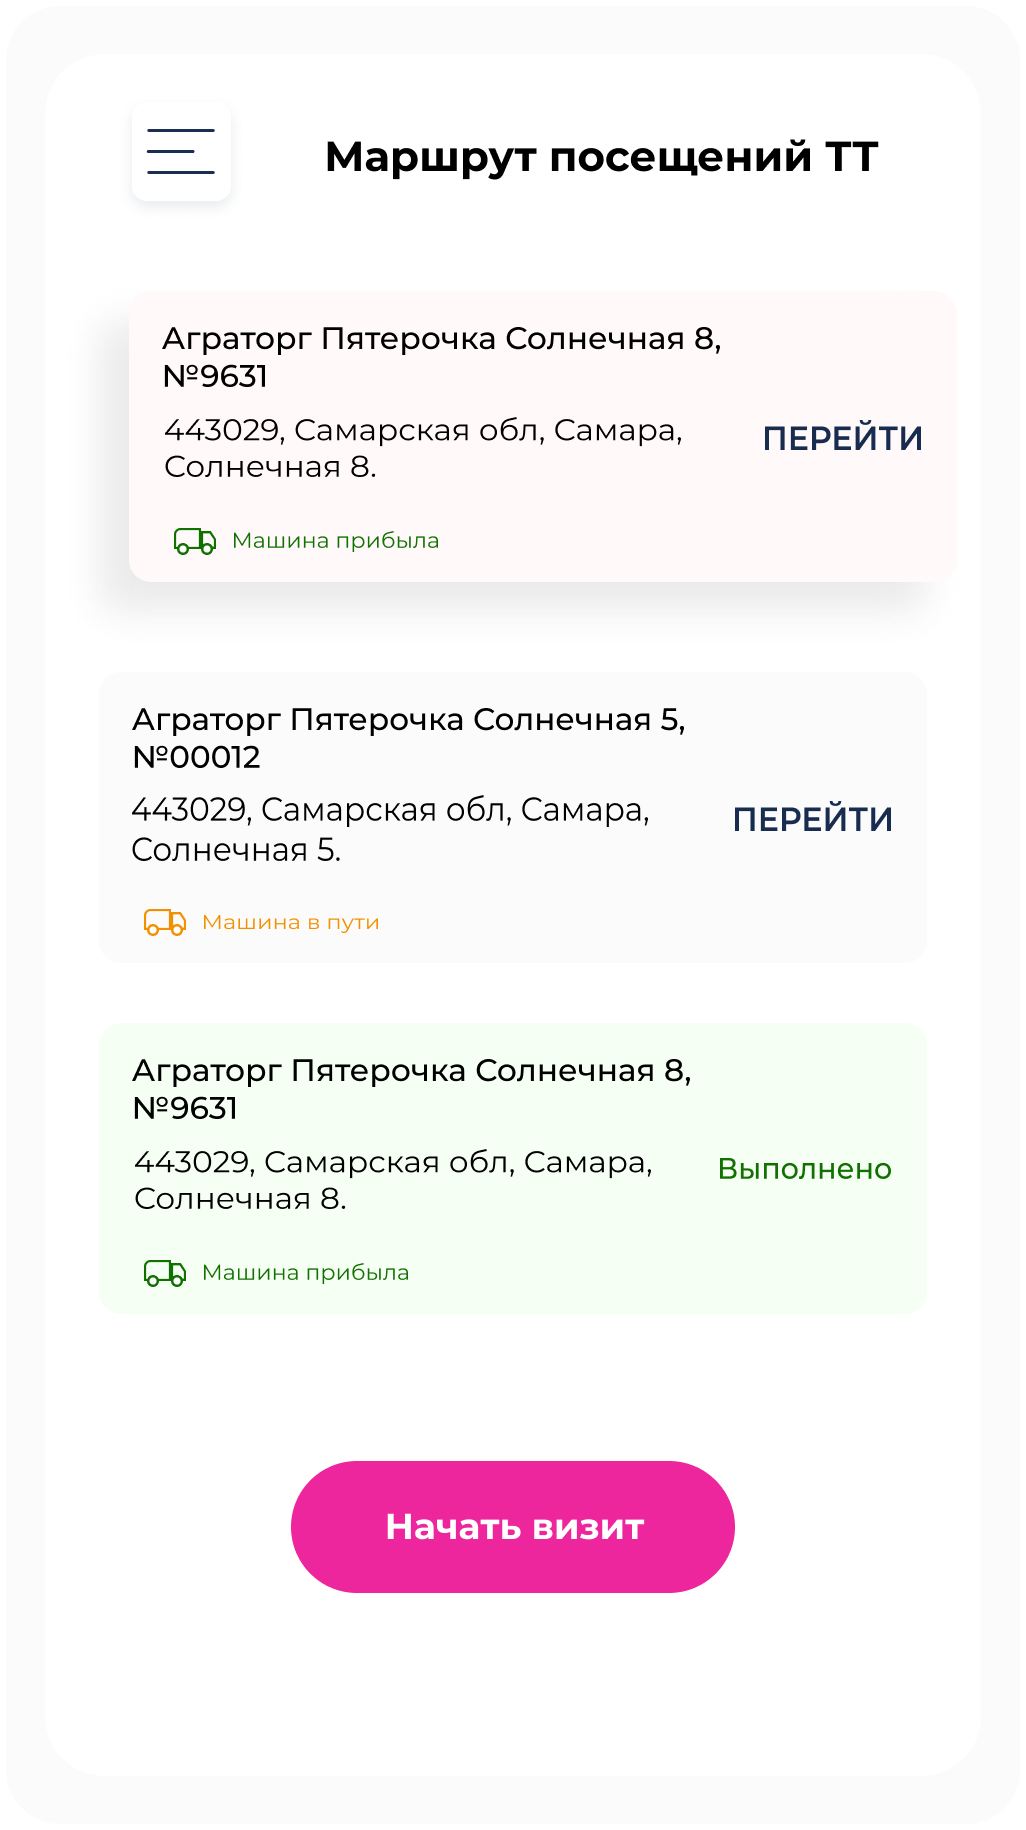Click 'ПЕРЕЙТИ' on the Солнечная 5 №00012 card
Image resolution: width=1026 pixels, height=1830 pixels.
[x=813, y=818]
